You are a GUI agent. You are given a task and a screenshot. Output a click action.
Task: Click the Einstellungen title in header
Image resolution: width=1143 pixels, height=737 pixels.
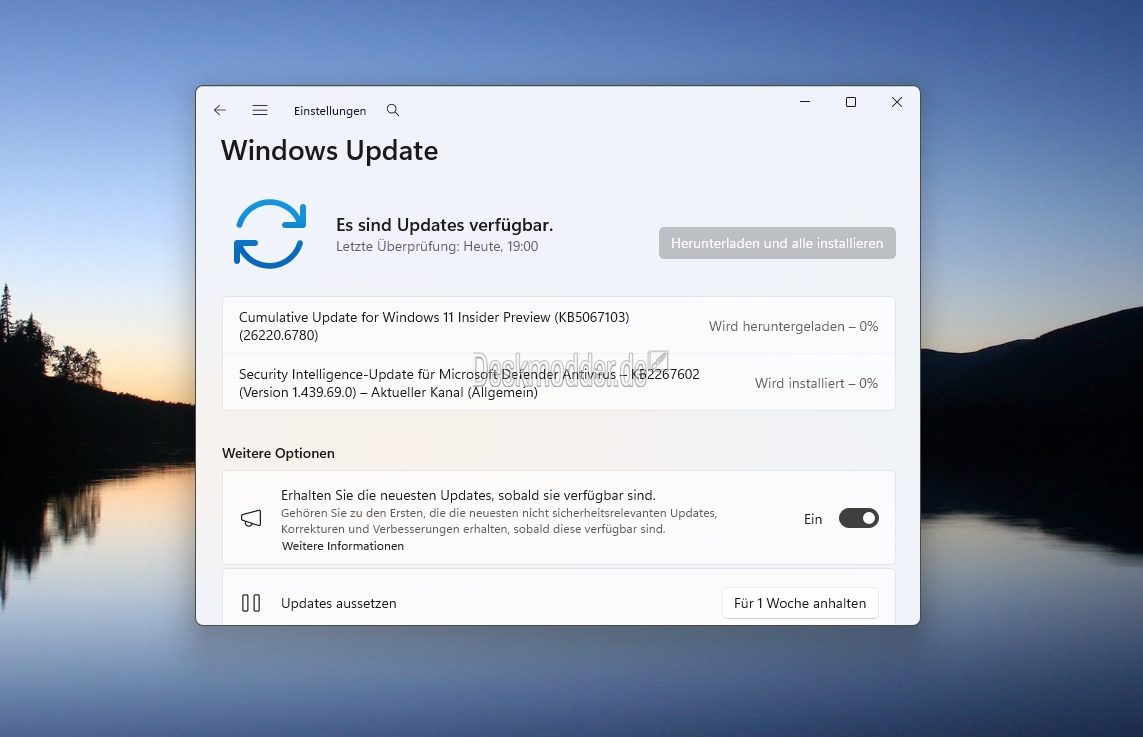click(x=330, y=111)
